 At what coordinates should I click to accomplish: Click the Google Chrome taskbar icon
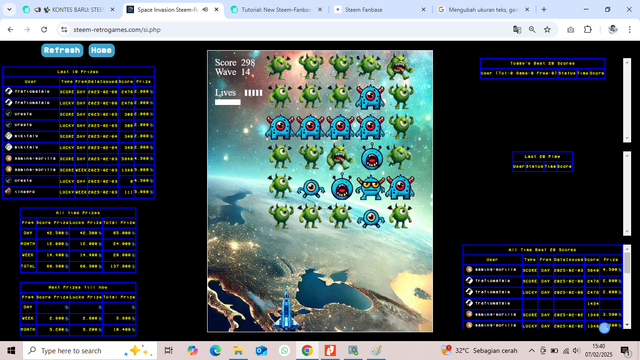(x=307, y=351)
